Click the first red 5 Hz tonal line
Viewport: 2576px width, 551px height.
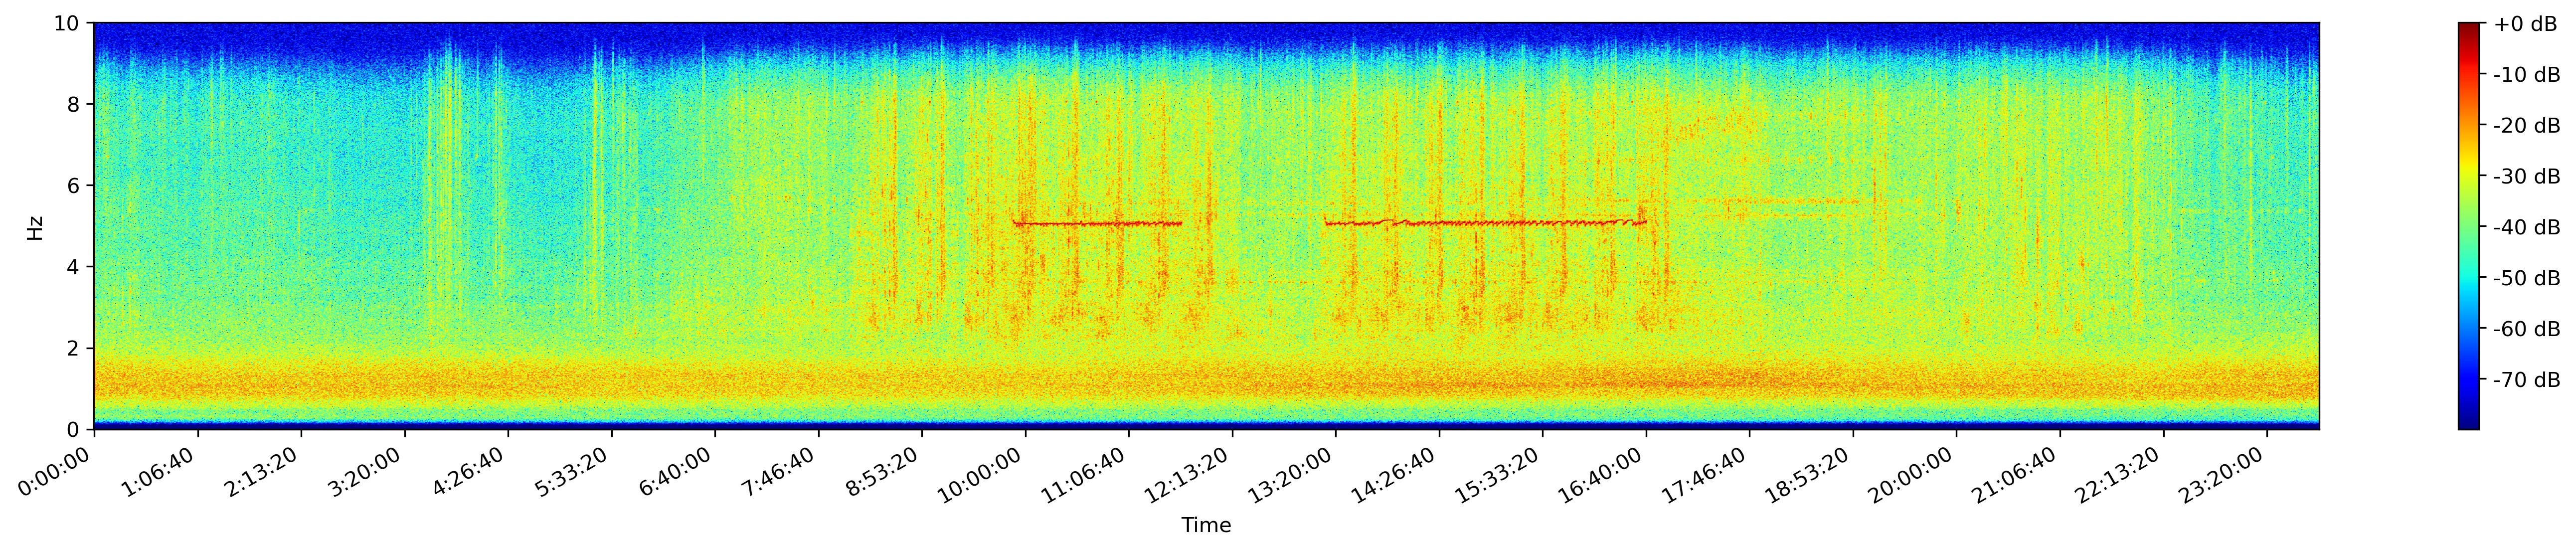click(x=1097, y=224)
